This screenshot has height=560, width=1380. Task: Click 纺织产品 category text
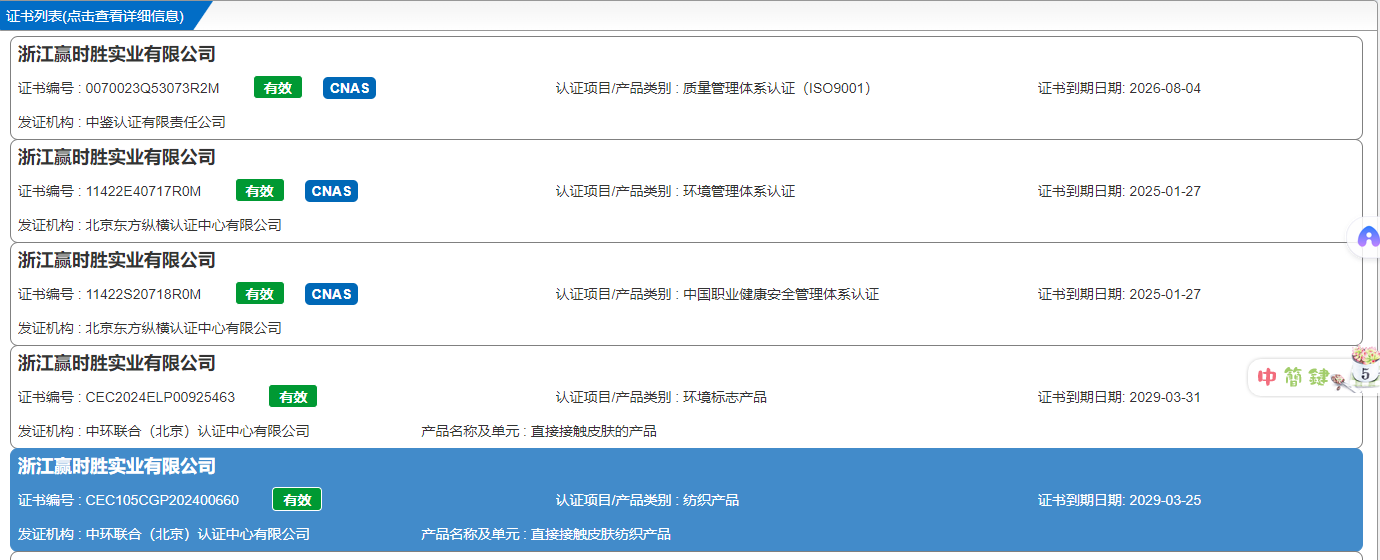pyautogui.click(x=711, y=500)
